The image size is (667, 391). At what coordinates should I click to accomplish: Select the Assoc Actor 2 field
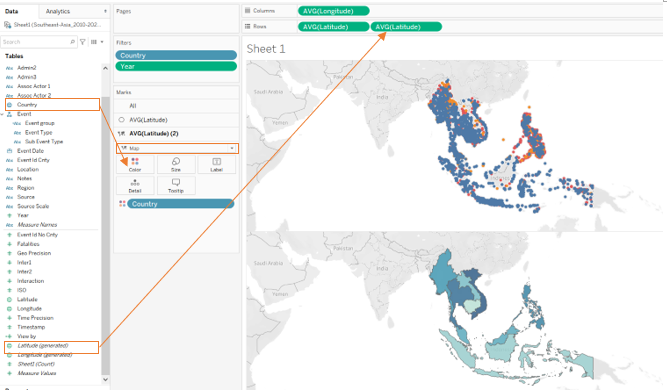point(34,95)
